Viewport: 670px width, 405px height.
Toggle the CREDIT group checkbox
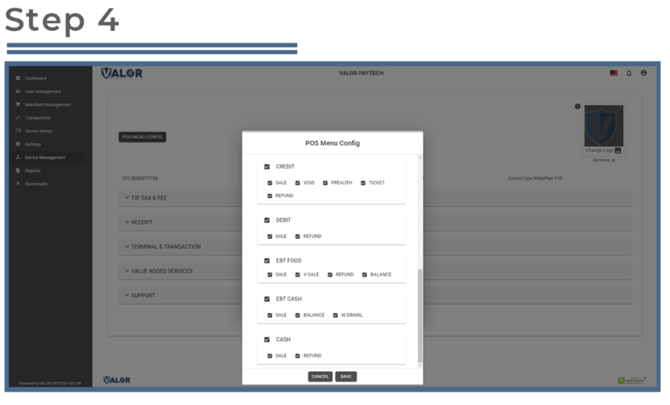click(x=267, y=167)
